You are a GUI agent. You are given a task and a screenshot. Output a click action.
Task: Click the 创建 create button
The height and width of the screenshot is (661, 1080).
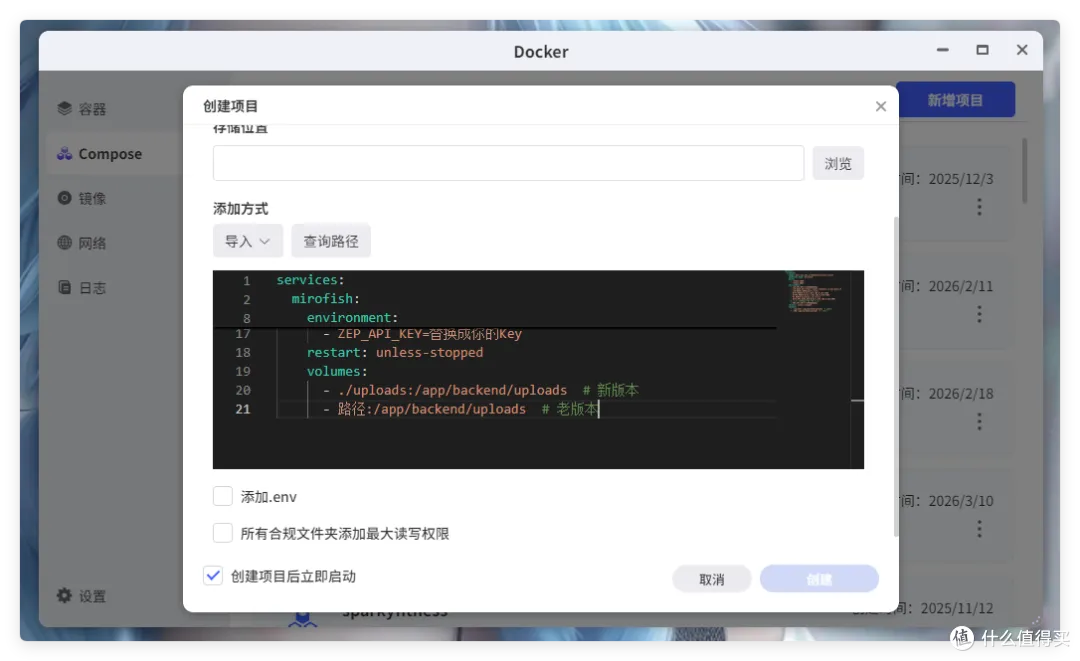coord(819,579)
